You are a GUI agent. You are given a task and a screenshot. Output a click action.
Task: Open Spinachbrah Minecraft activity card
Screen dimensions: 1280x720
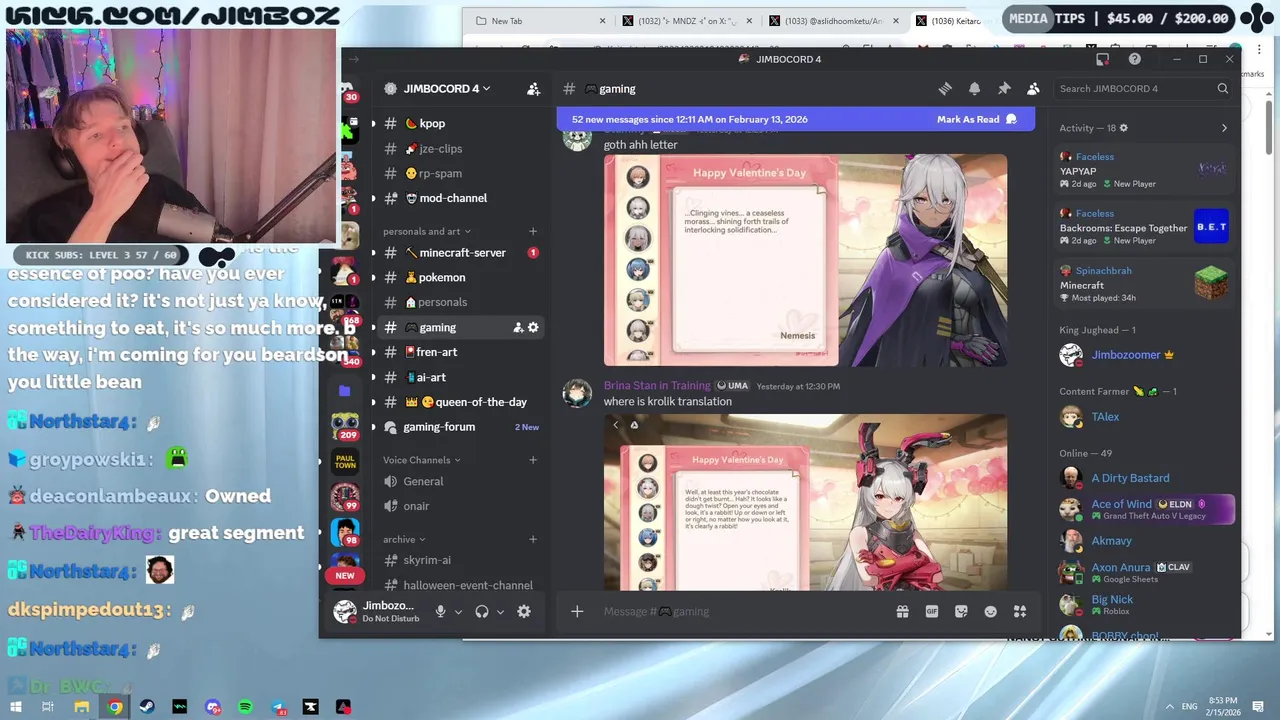click(1143, 284)
